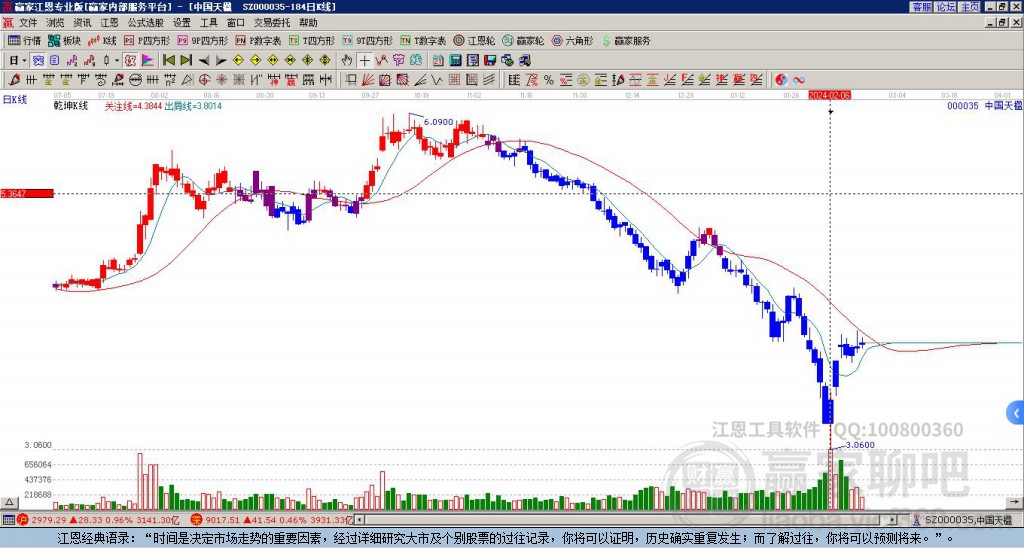Open the 文件 menu

pos(28,23)
